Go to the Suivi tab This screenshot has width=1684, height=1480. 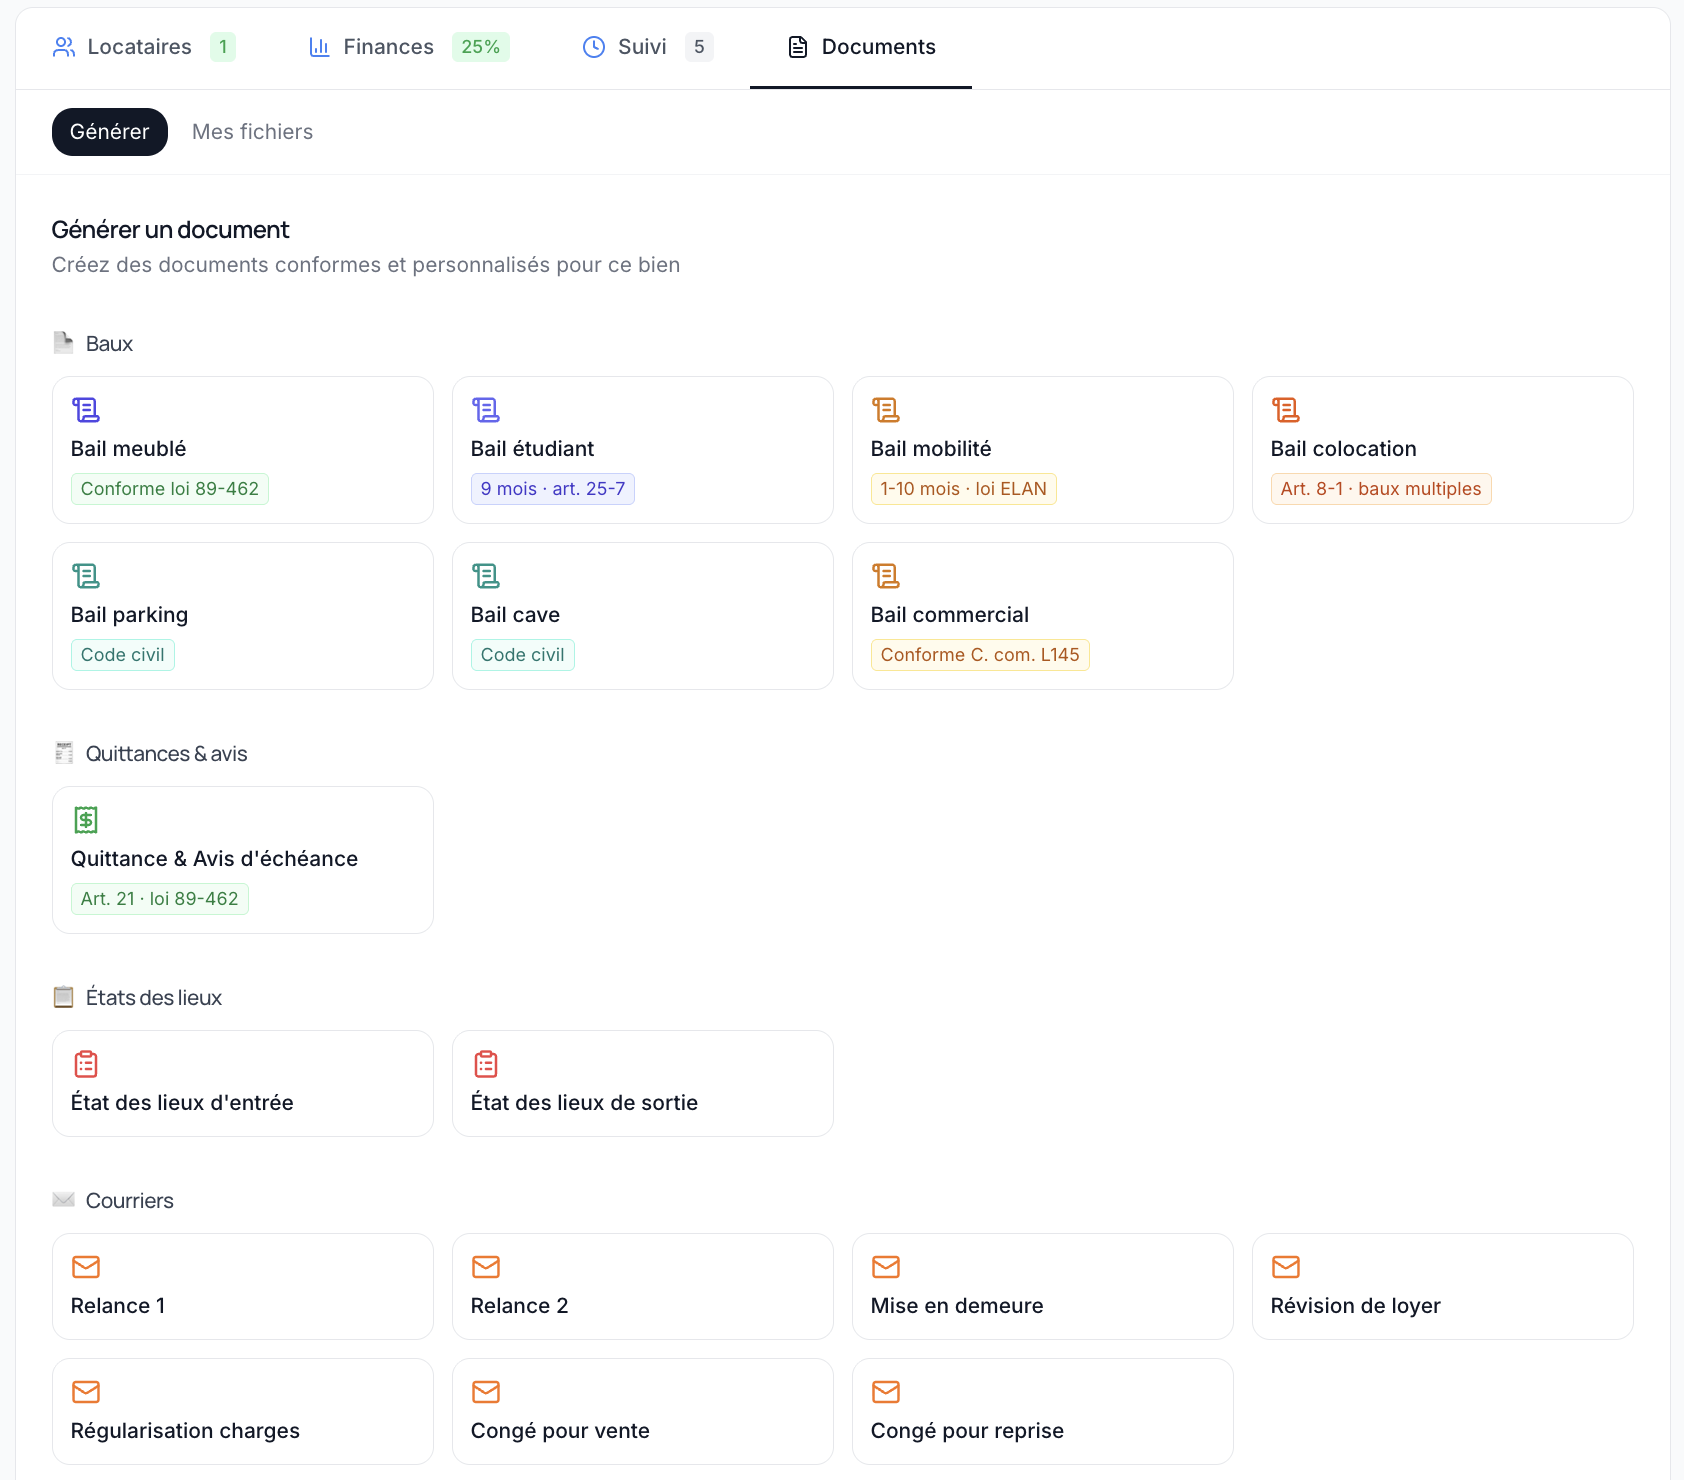[x=642, y=47]
